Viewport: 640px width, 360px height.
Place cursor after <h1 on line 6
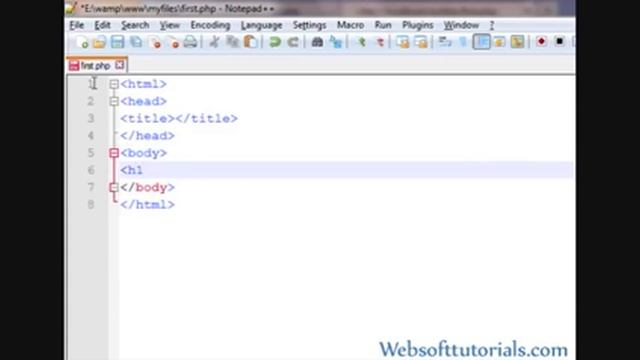coord(144,170)
